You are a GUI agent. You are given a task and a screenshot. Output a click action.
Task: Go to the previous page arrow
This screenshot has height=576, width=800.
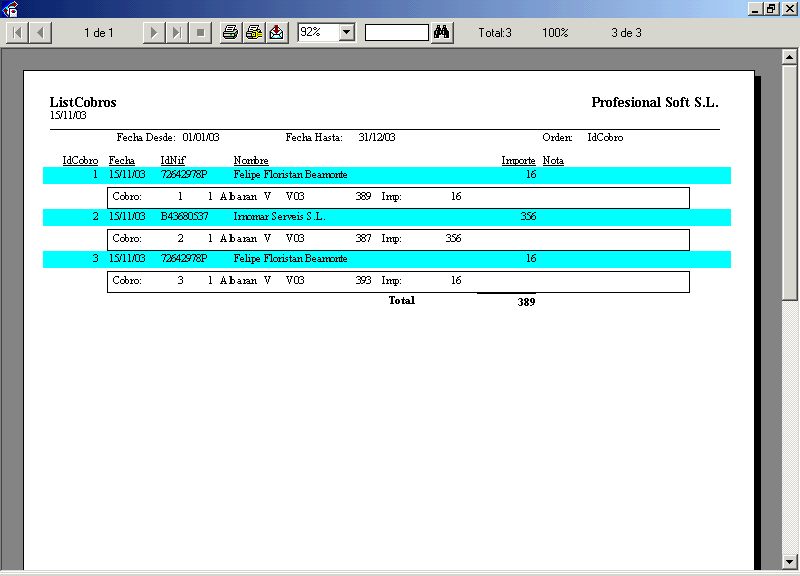(40, 33)
